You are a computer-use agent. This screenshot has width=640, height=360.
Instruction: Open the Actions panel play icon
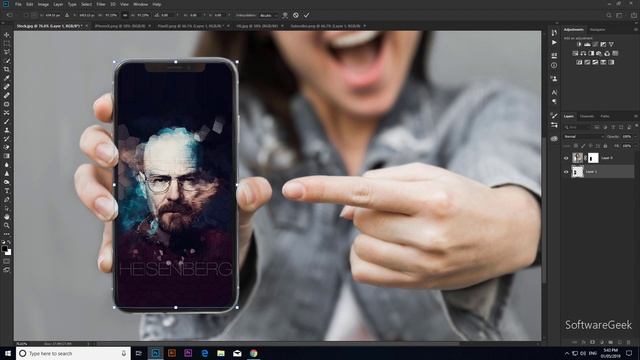coord(554,42)
